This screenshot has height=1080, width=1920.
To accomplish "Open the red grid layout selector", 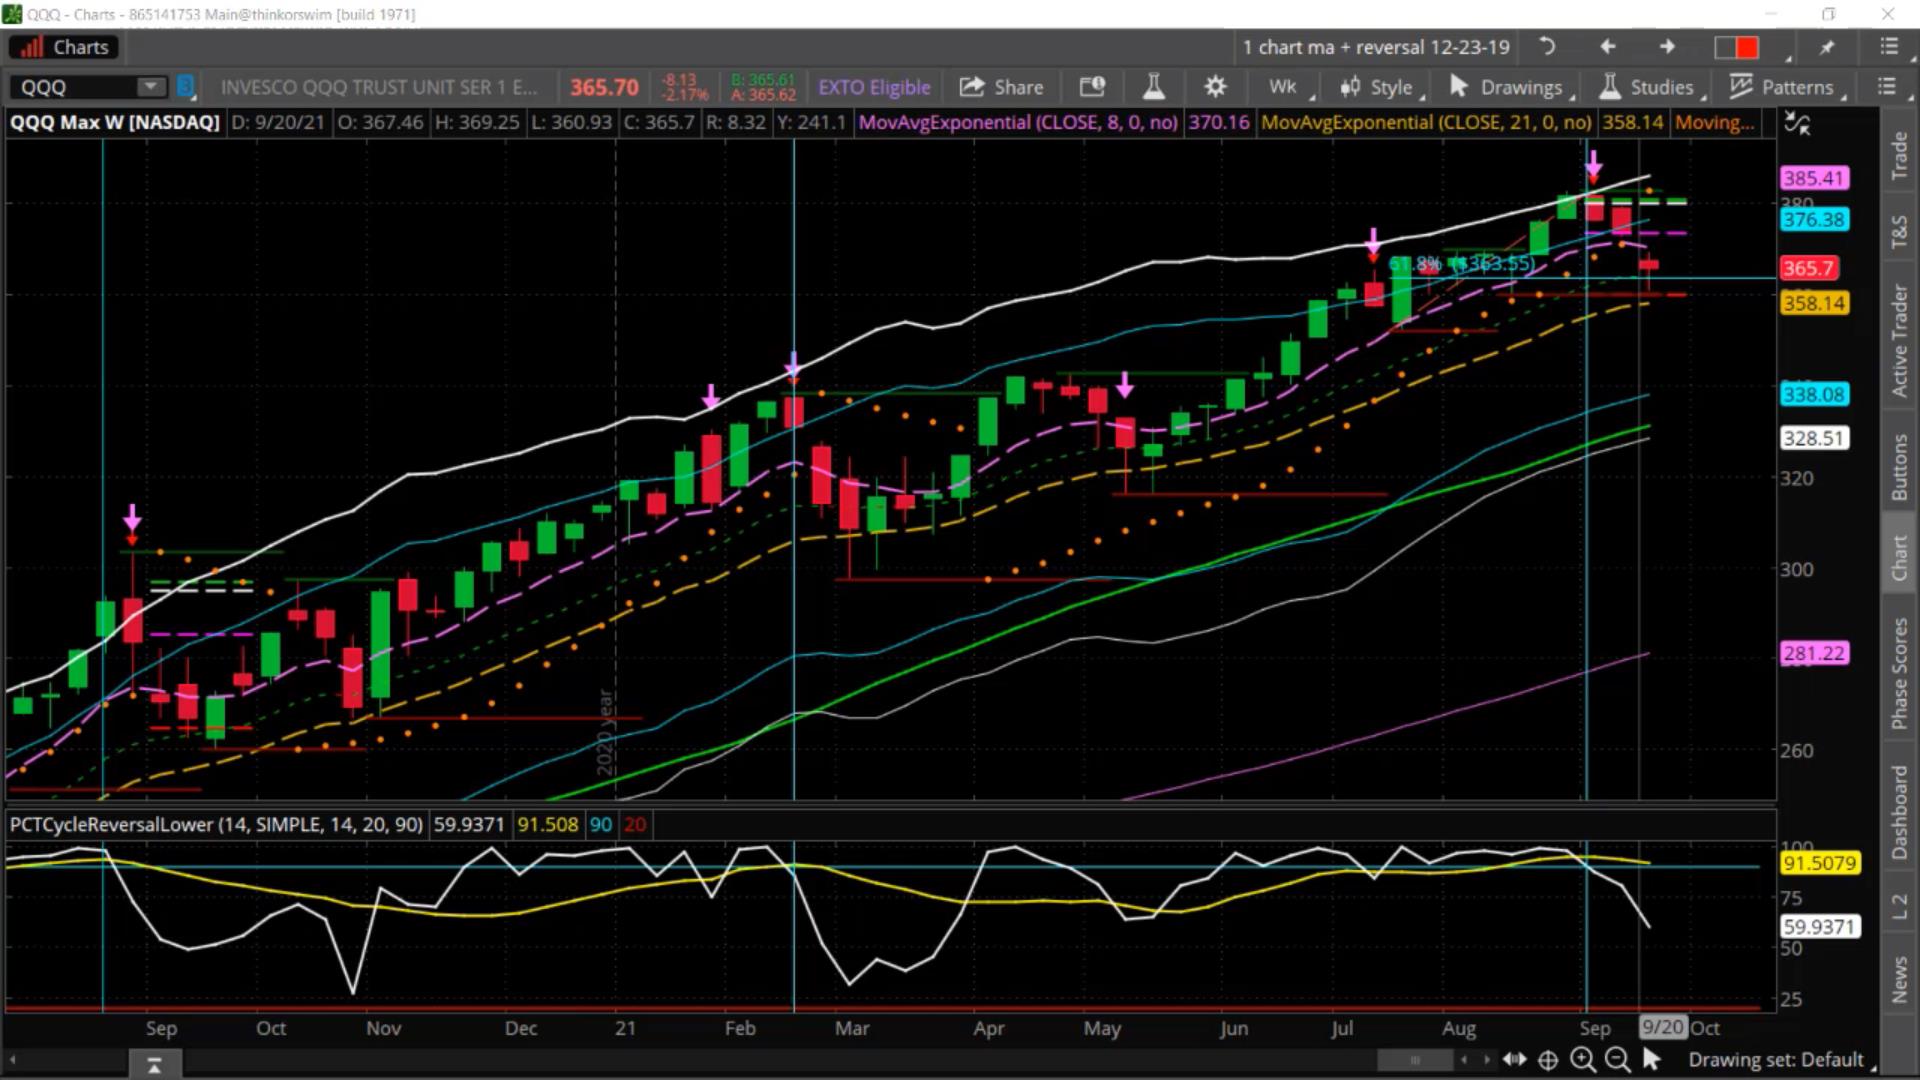I will click(x=1737, y=47).
